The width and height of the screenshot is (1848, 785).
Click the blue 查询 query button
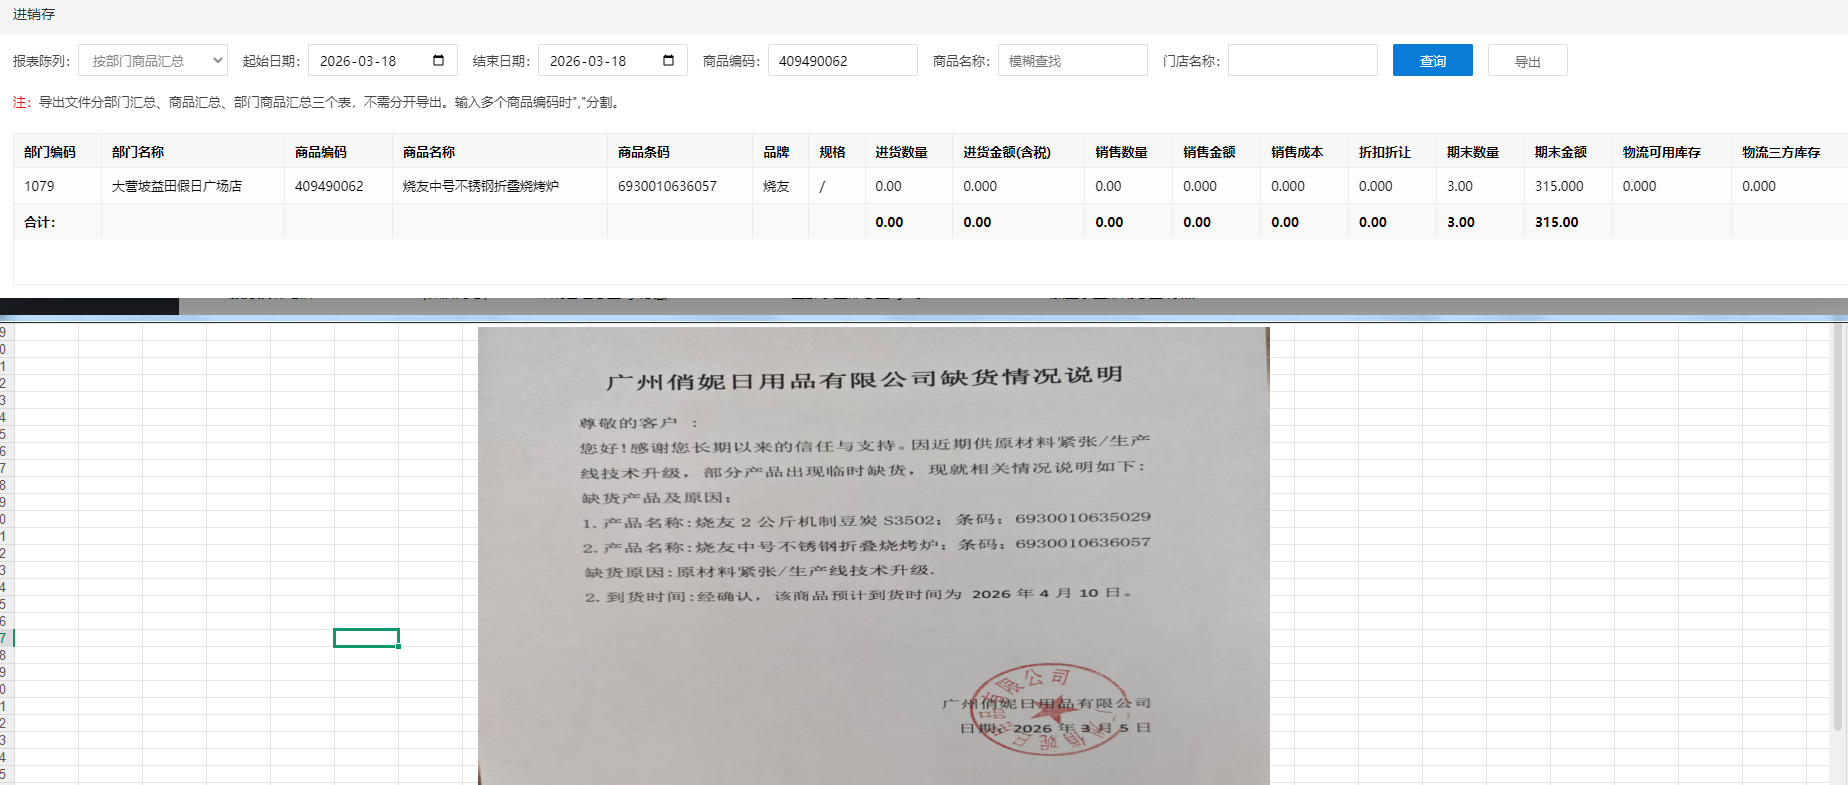coord(1432,61)
